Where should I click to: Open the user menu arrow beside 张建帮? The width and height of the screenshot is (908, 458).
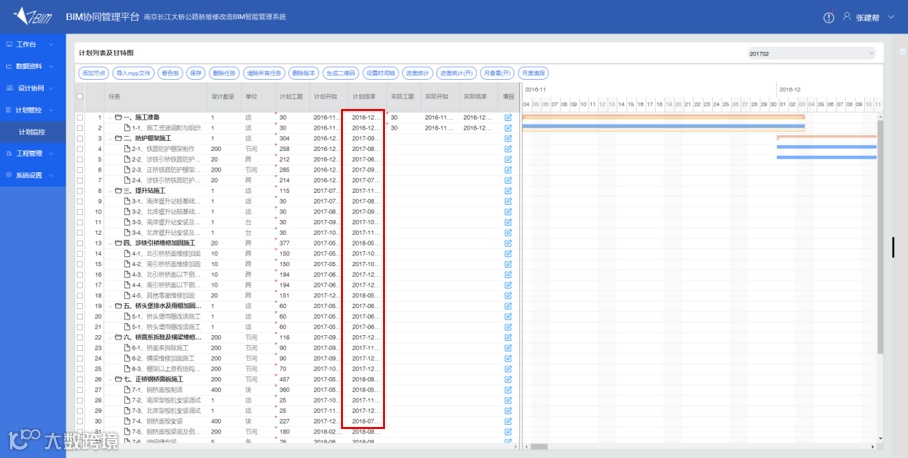890,18
